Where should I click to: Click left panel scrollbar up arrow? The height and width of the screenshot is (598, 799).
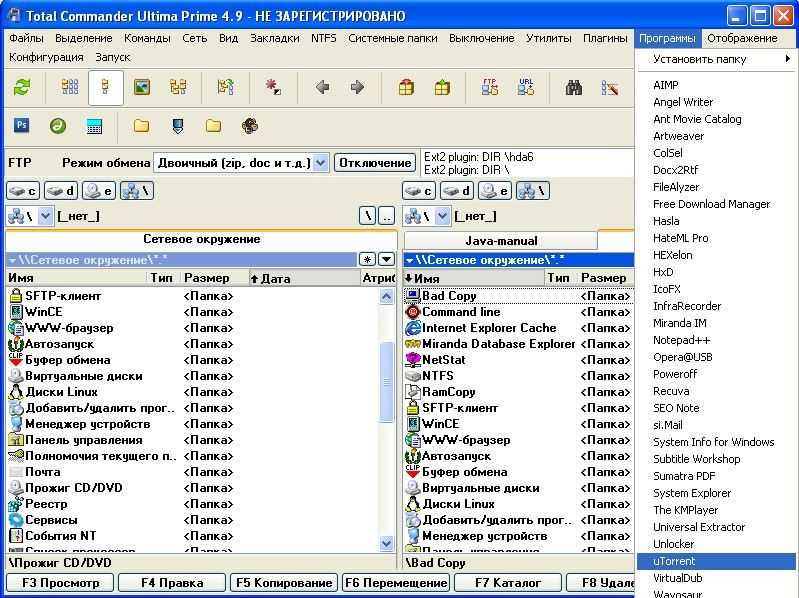387,296
